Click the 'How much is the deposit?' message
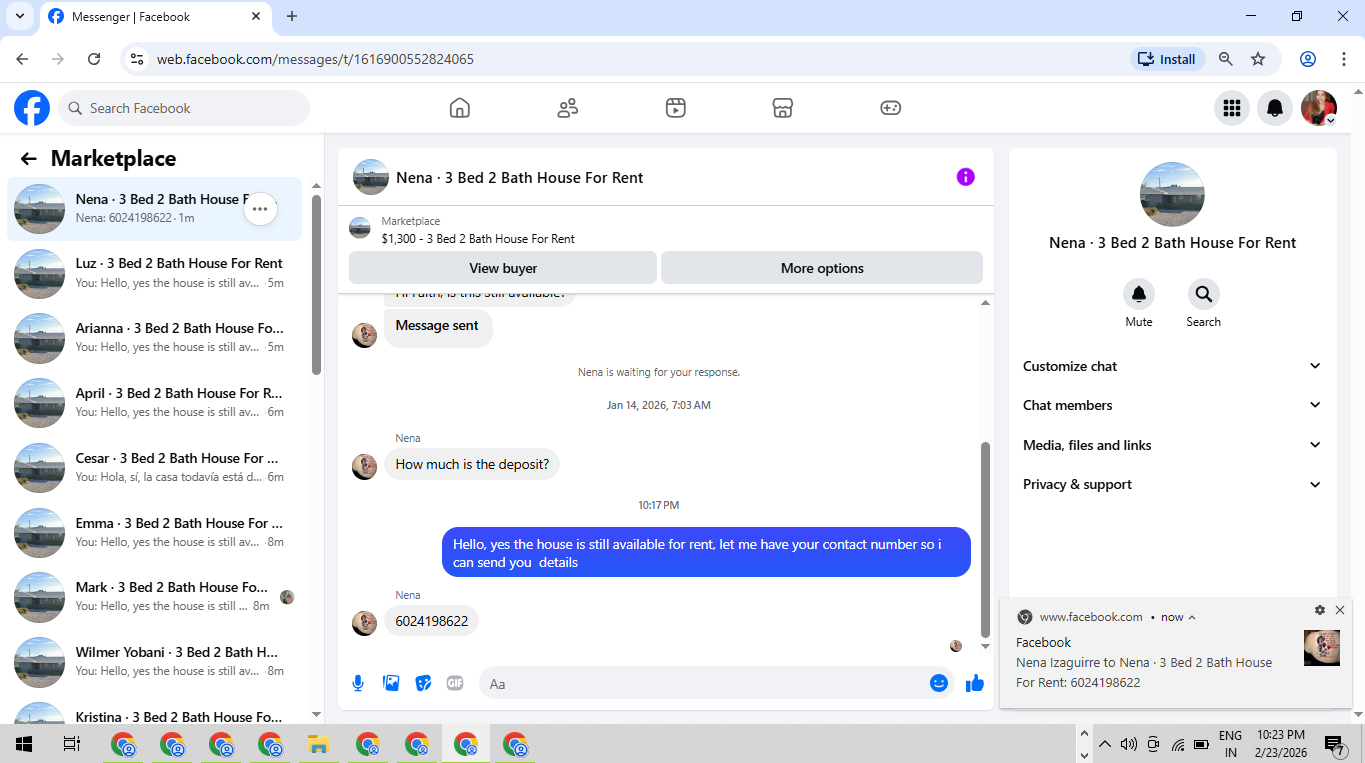Screen dimensions: 1365x763 coord(472,464)
